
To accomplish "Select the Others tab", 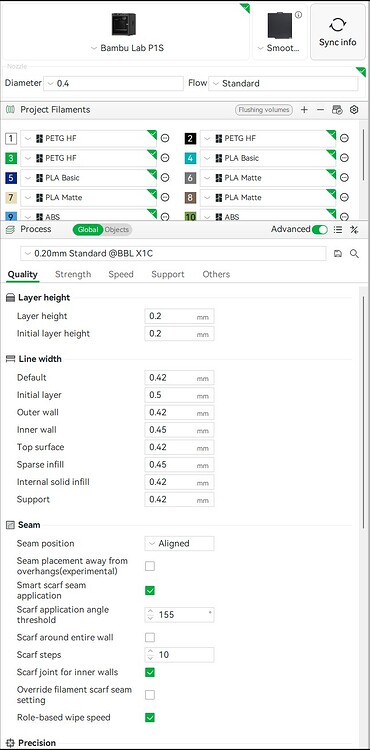I will click(216, 274).
